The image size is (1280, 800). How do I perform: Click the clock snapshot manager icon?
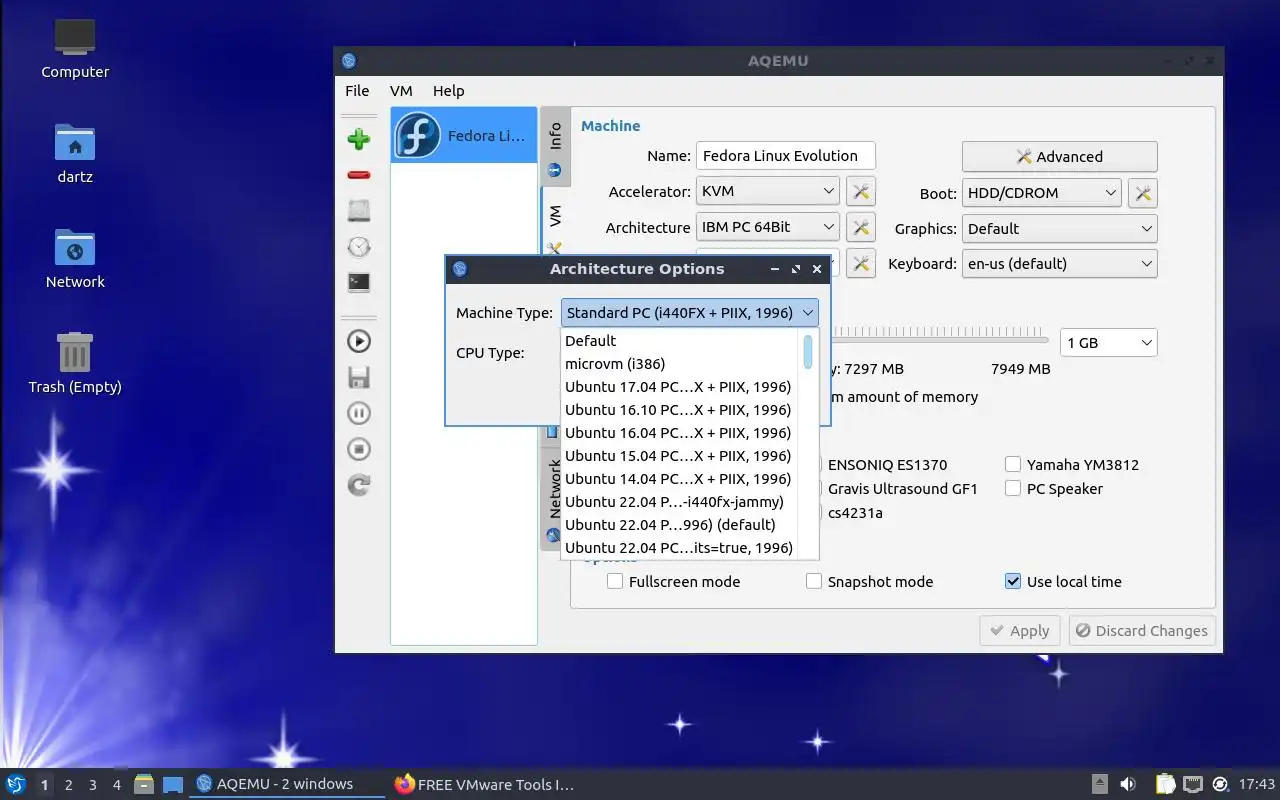(359, 247)
